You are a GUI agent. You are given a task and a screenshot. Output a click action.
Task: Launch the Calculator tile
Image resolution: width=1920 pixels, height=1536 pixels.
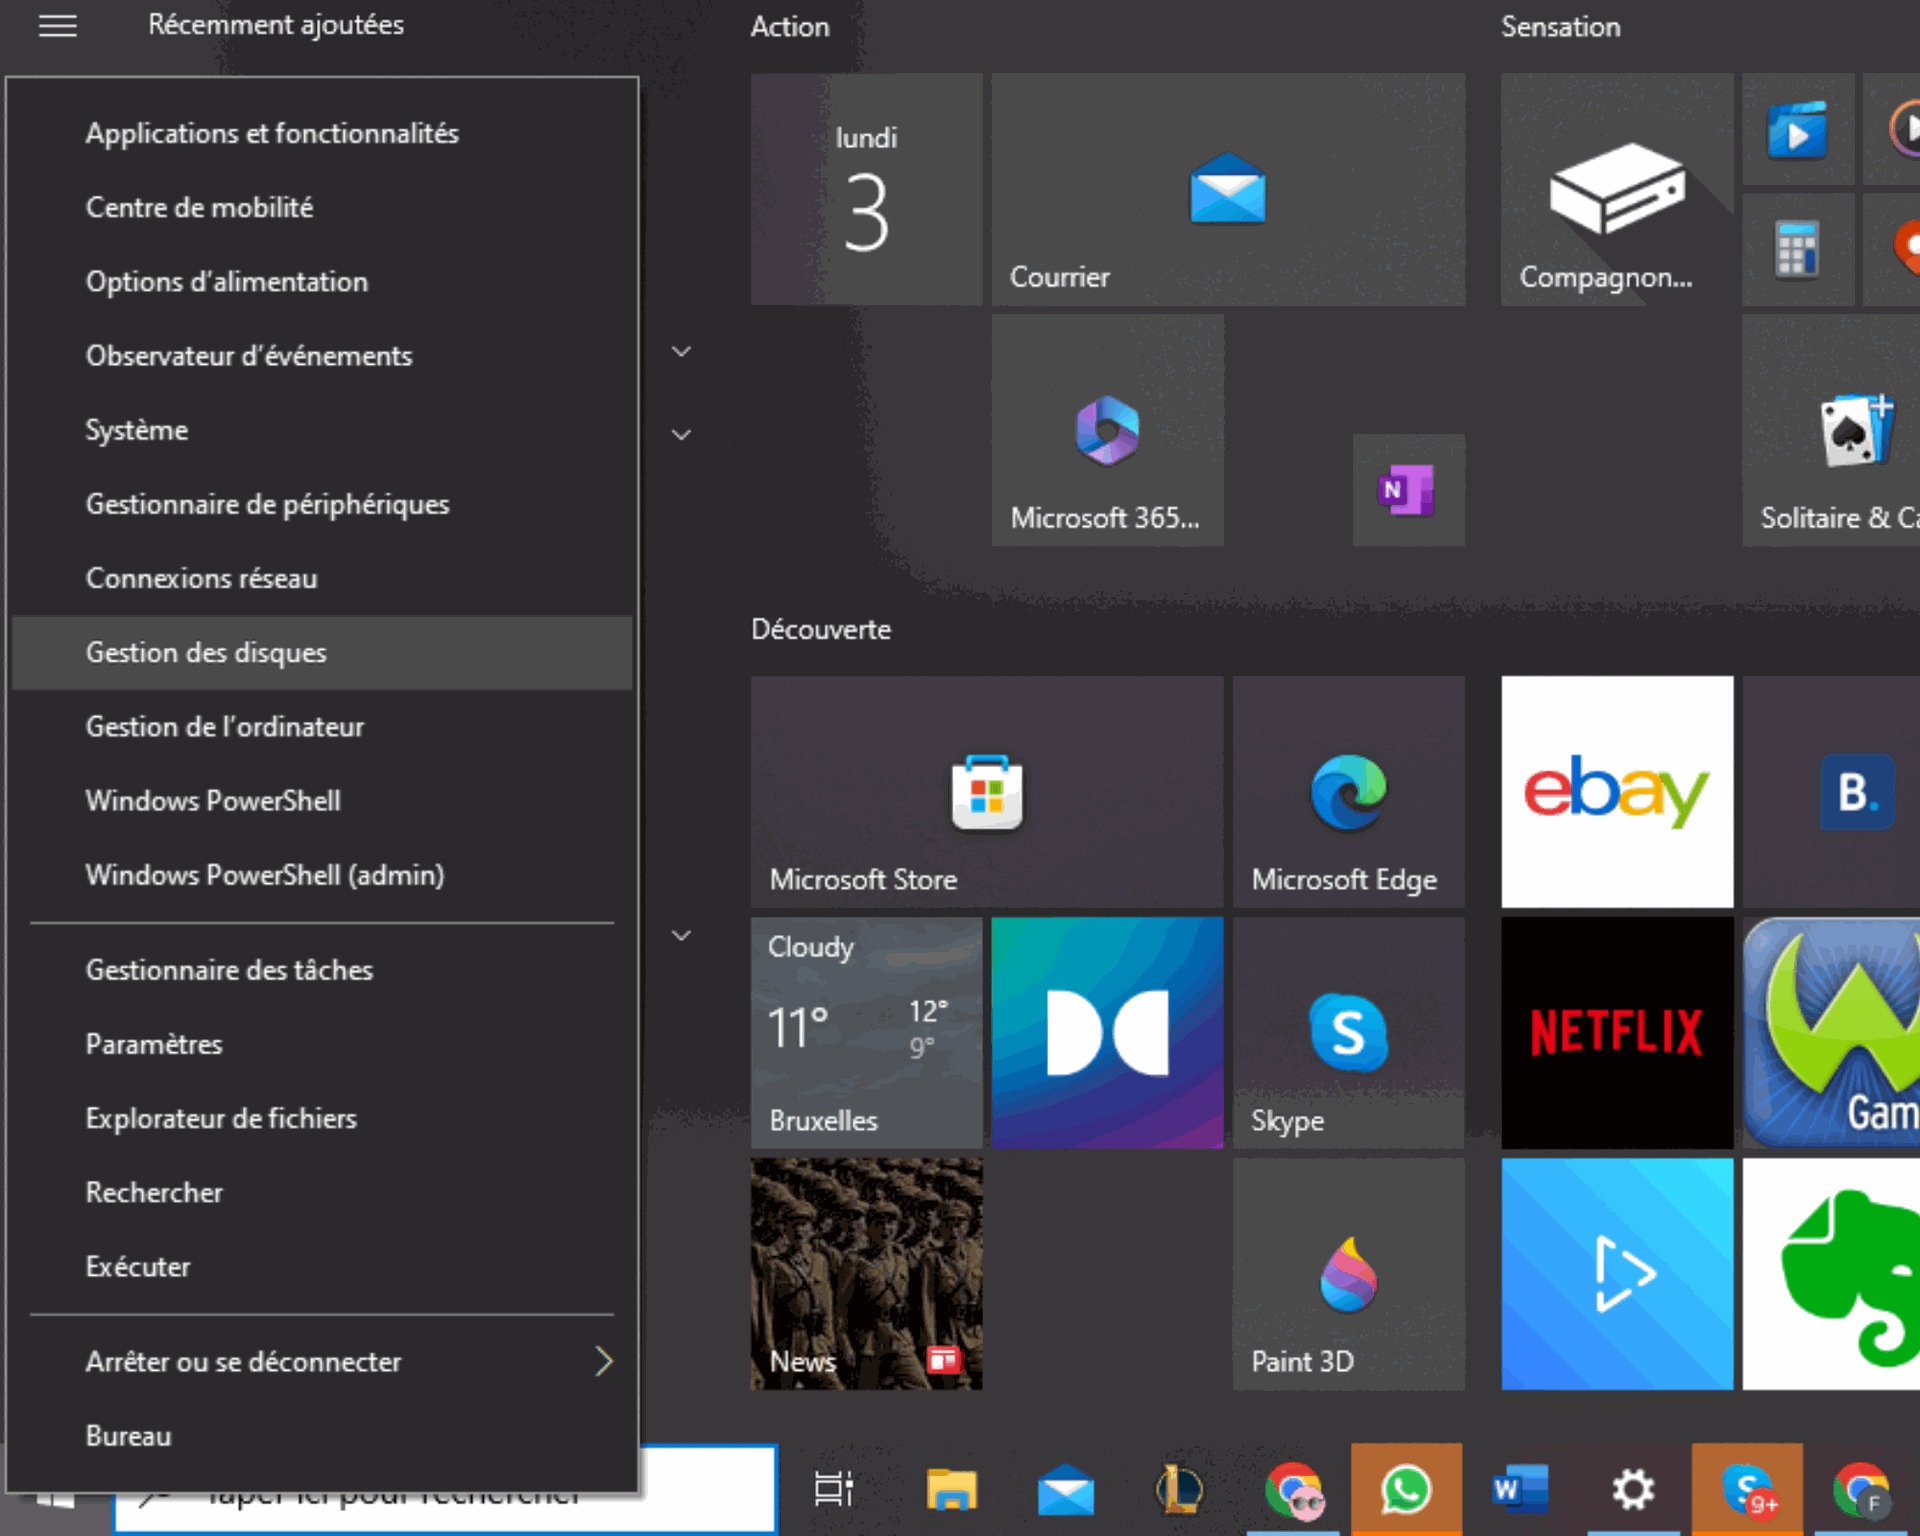coord(1797,248)
